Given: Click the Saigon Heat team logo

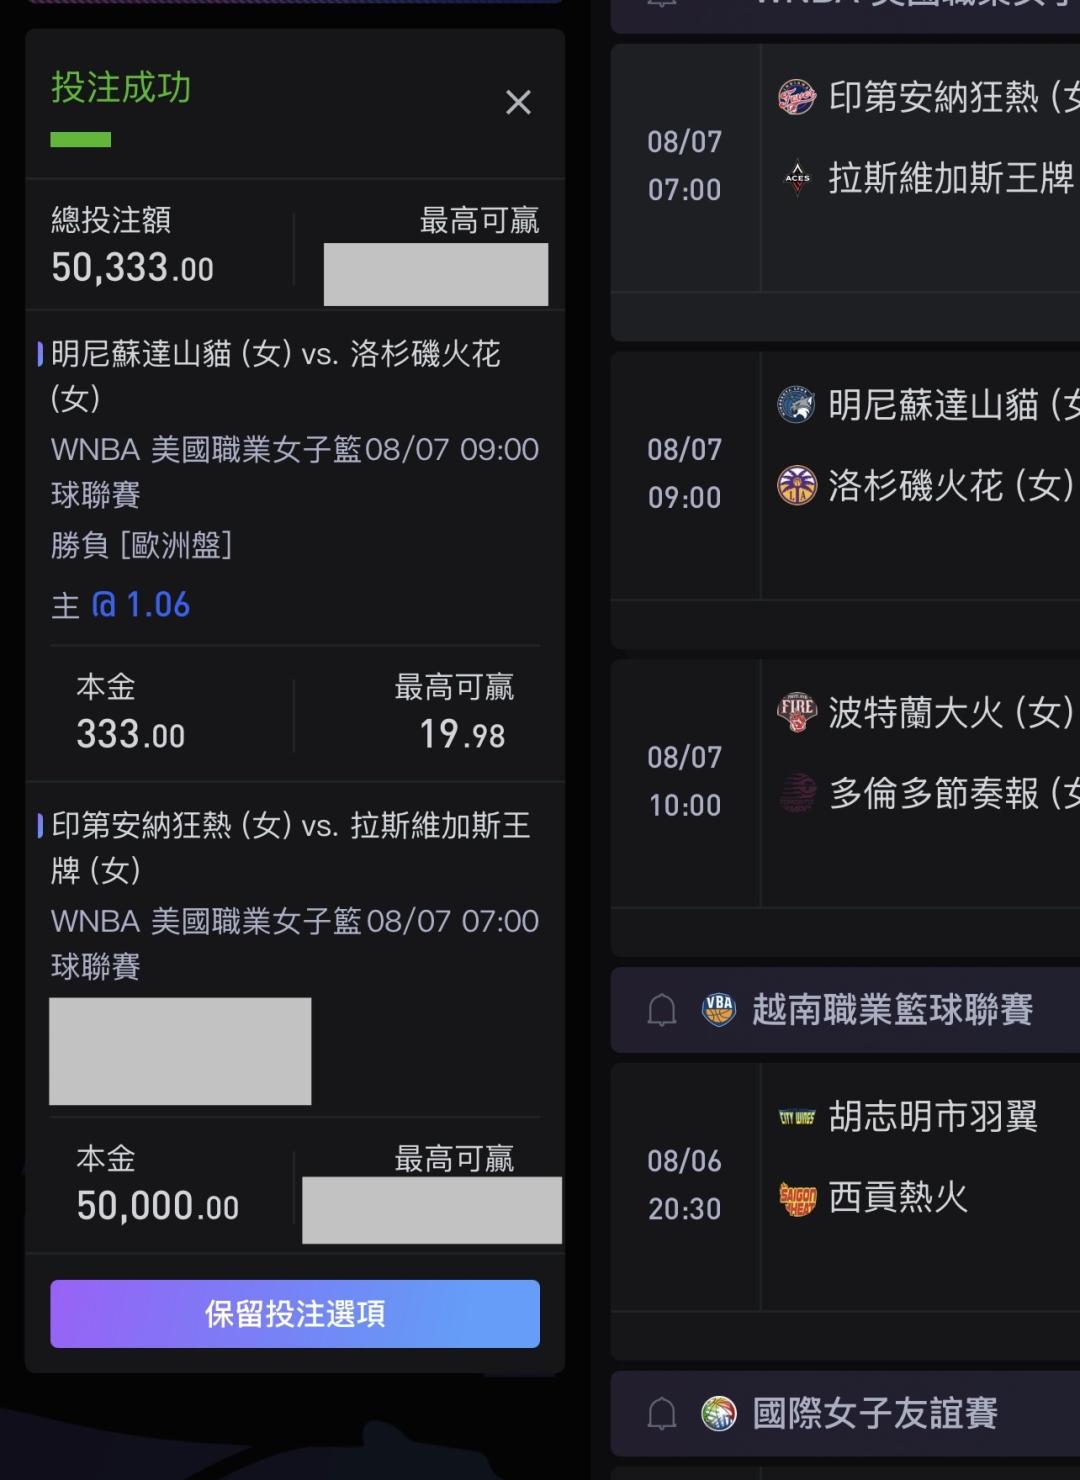Looking at the screenshot, I should point(797,1197).
